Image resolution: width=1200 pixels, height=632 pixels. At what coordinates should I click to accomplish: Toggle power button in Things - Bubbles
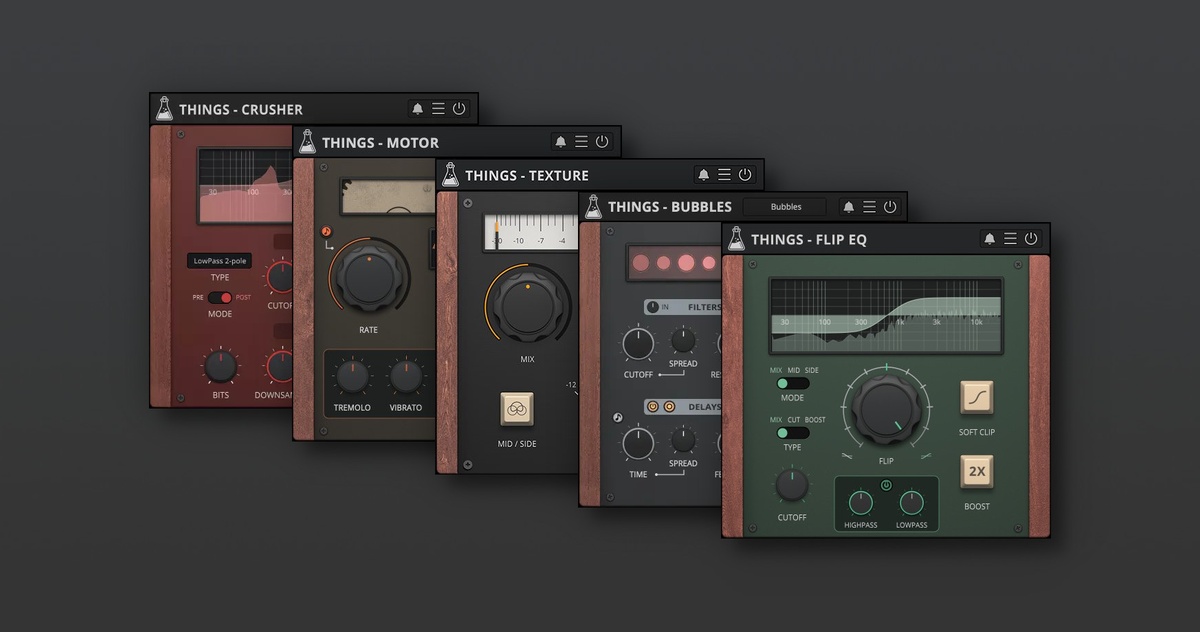point(890,207)
